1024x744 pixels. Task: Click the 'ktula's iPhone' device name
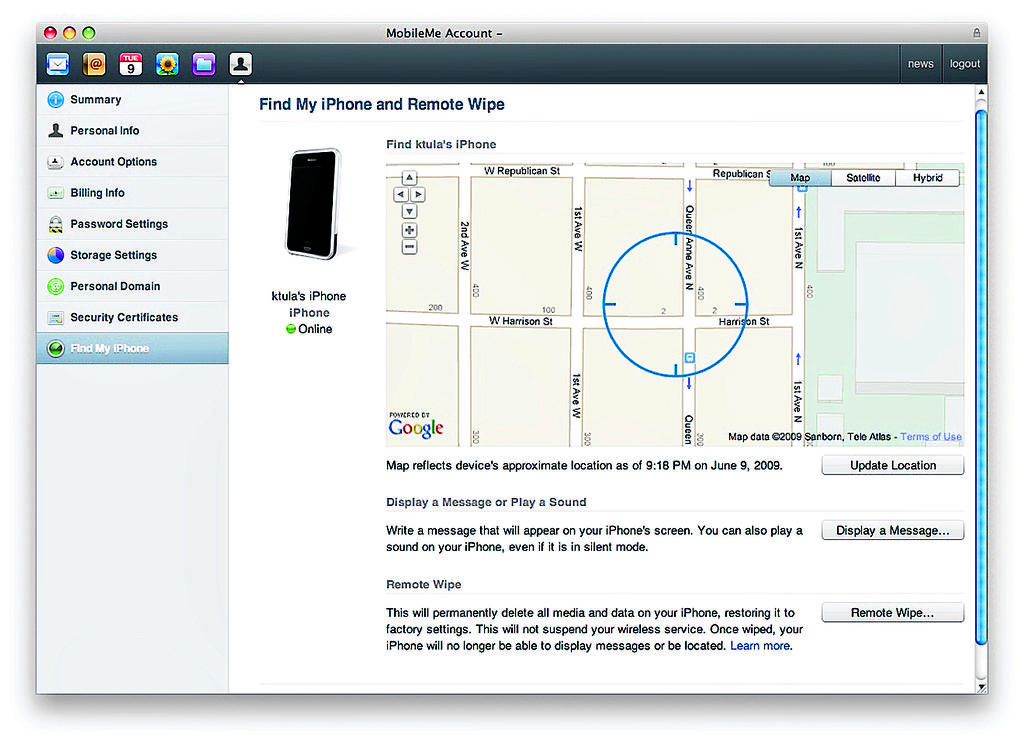(x=309, y=296)
